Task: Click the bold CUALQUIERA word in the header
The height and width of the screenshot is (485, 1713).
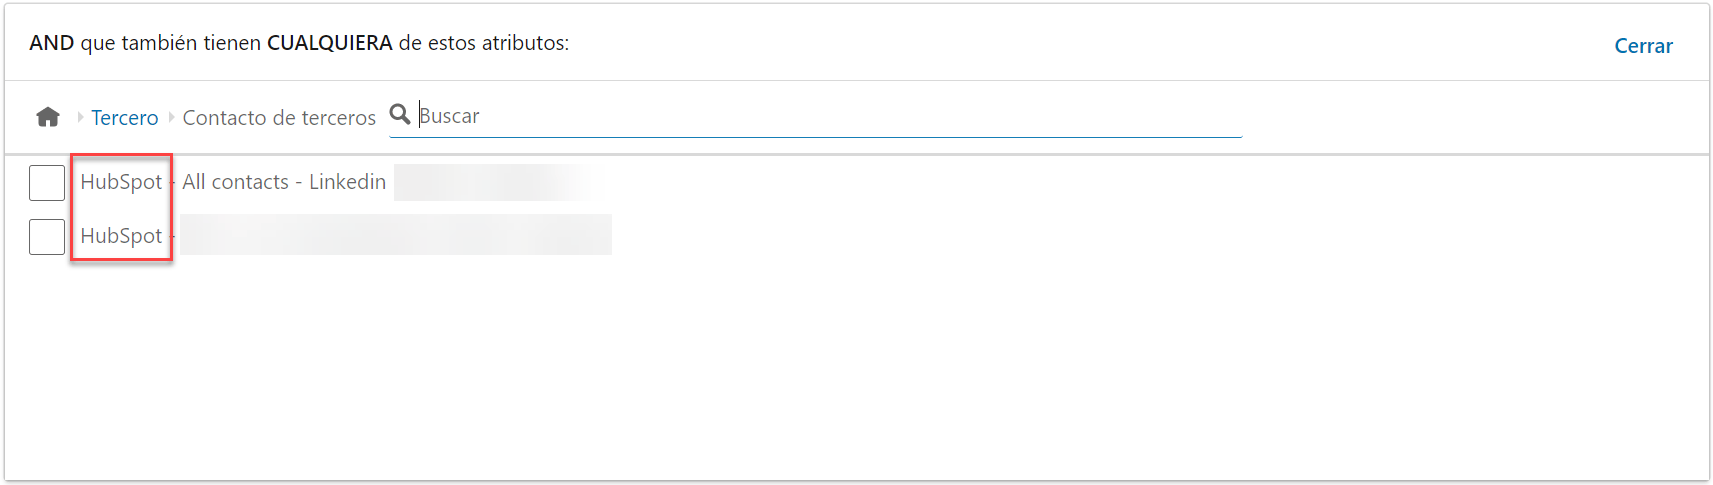Action: [x=329, y=43]
